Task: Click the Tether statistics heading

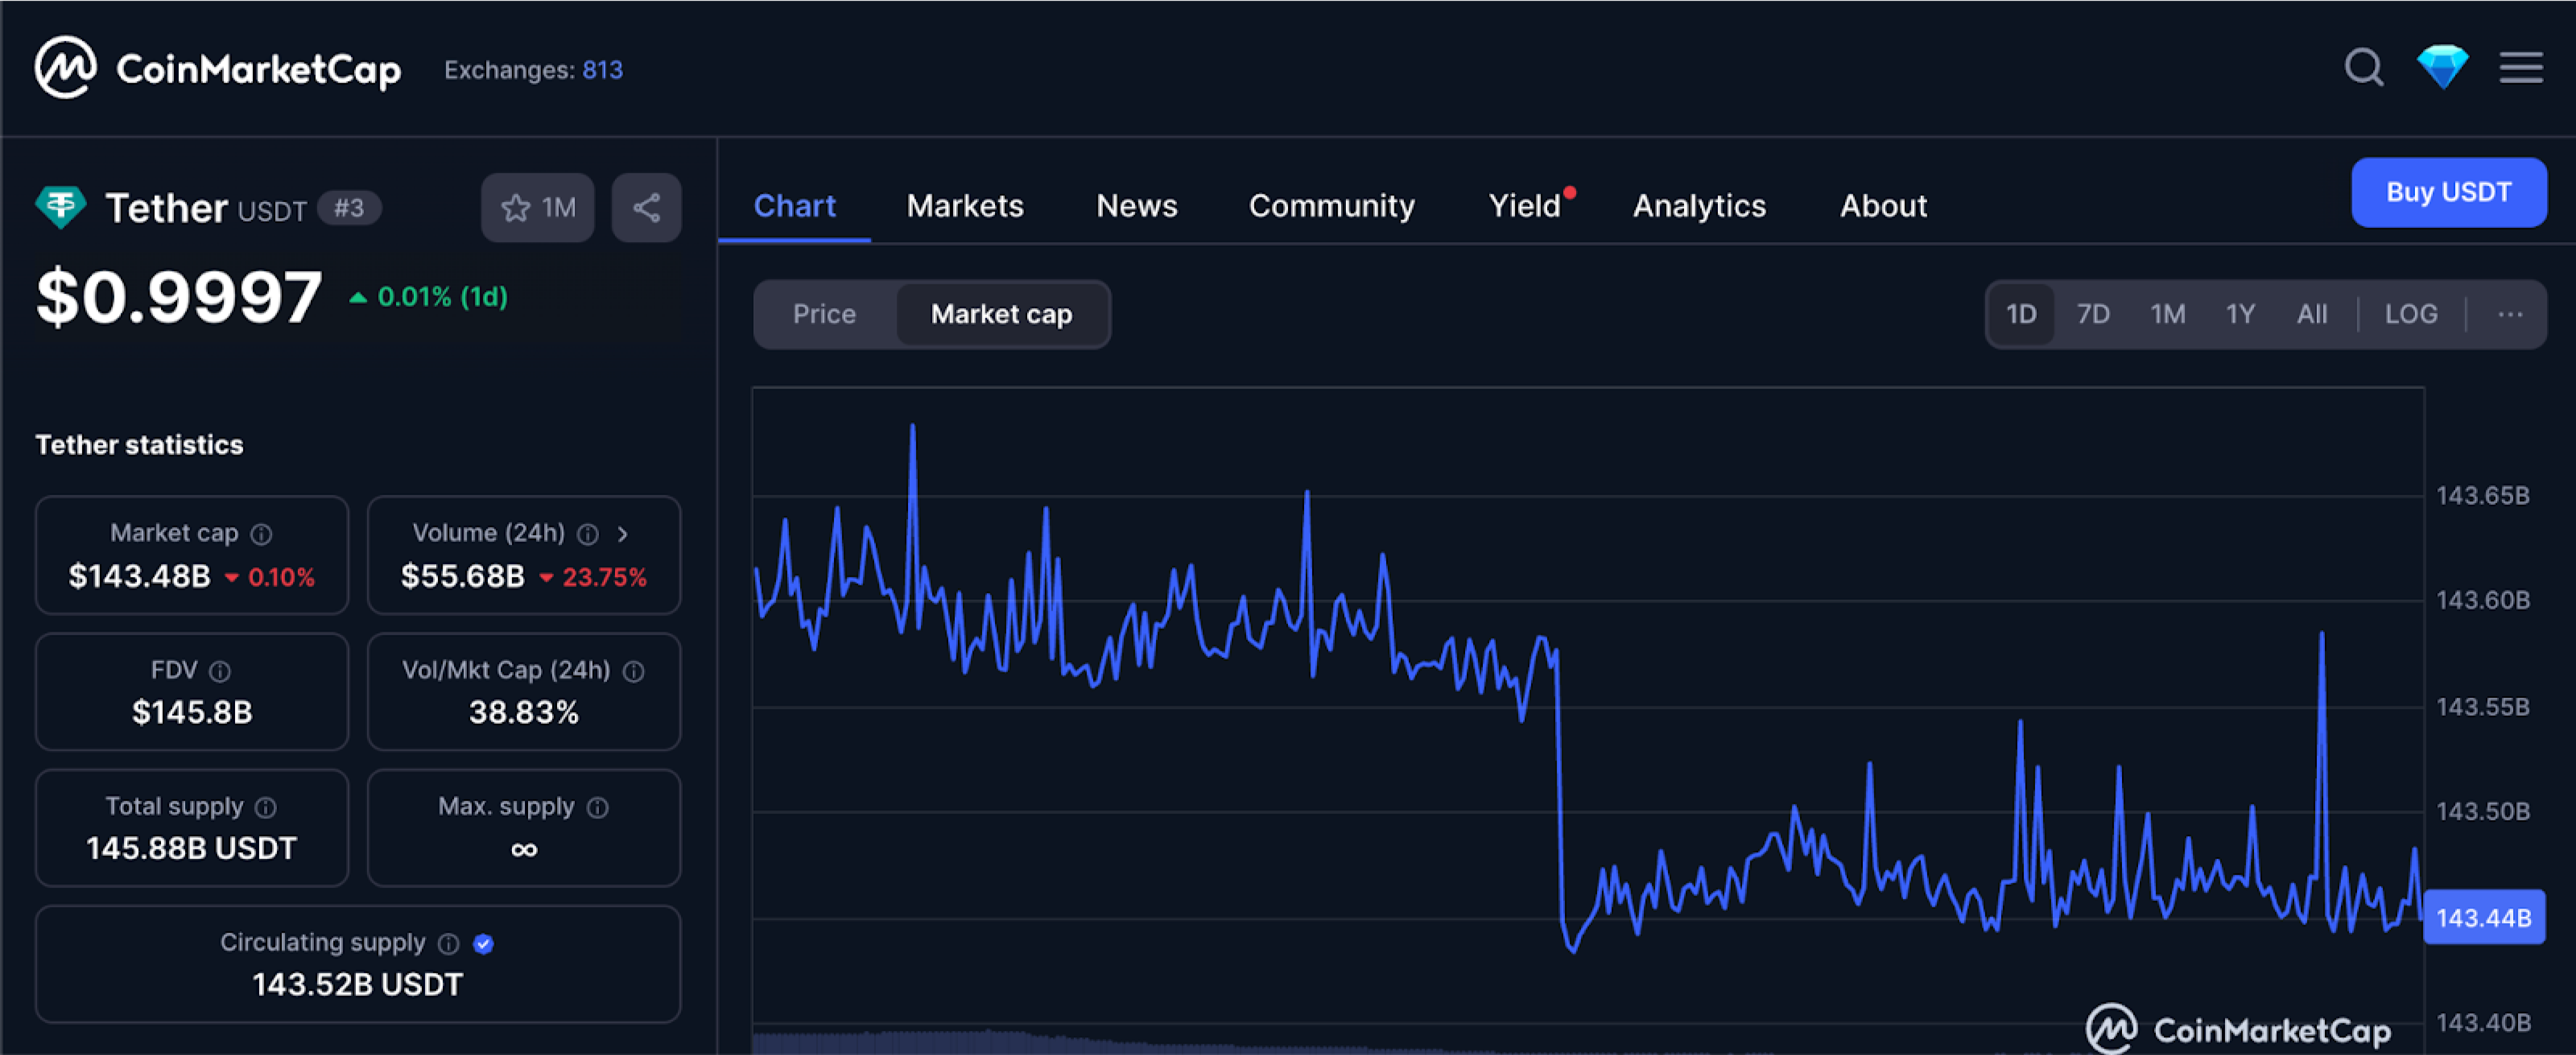Action: 139,445
